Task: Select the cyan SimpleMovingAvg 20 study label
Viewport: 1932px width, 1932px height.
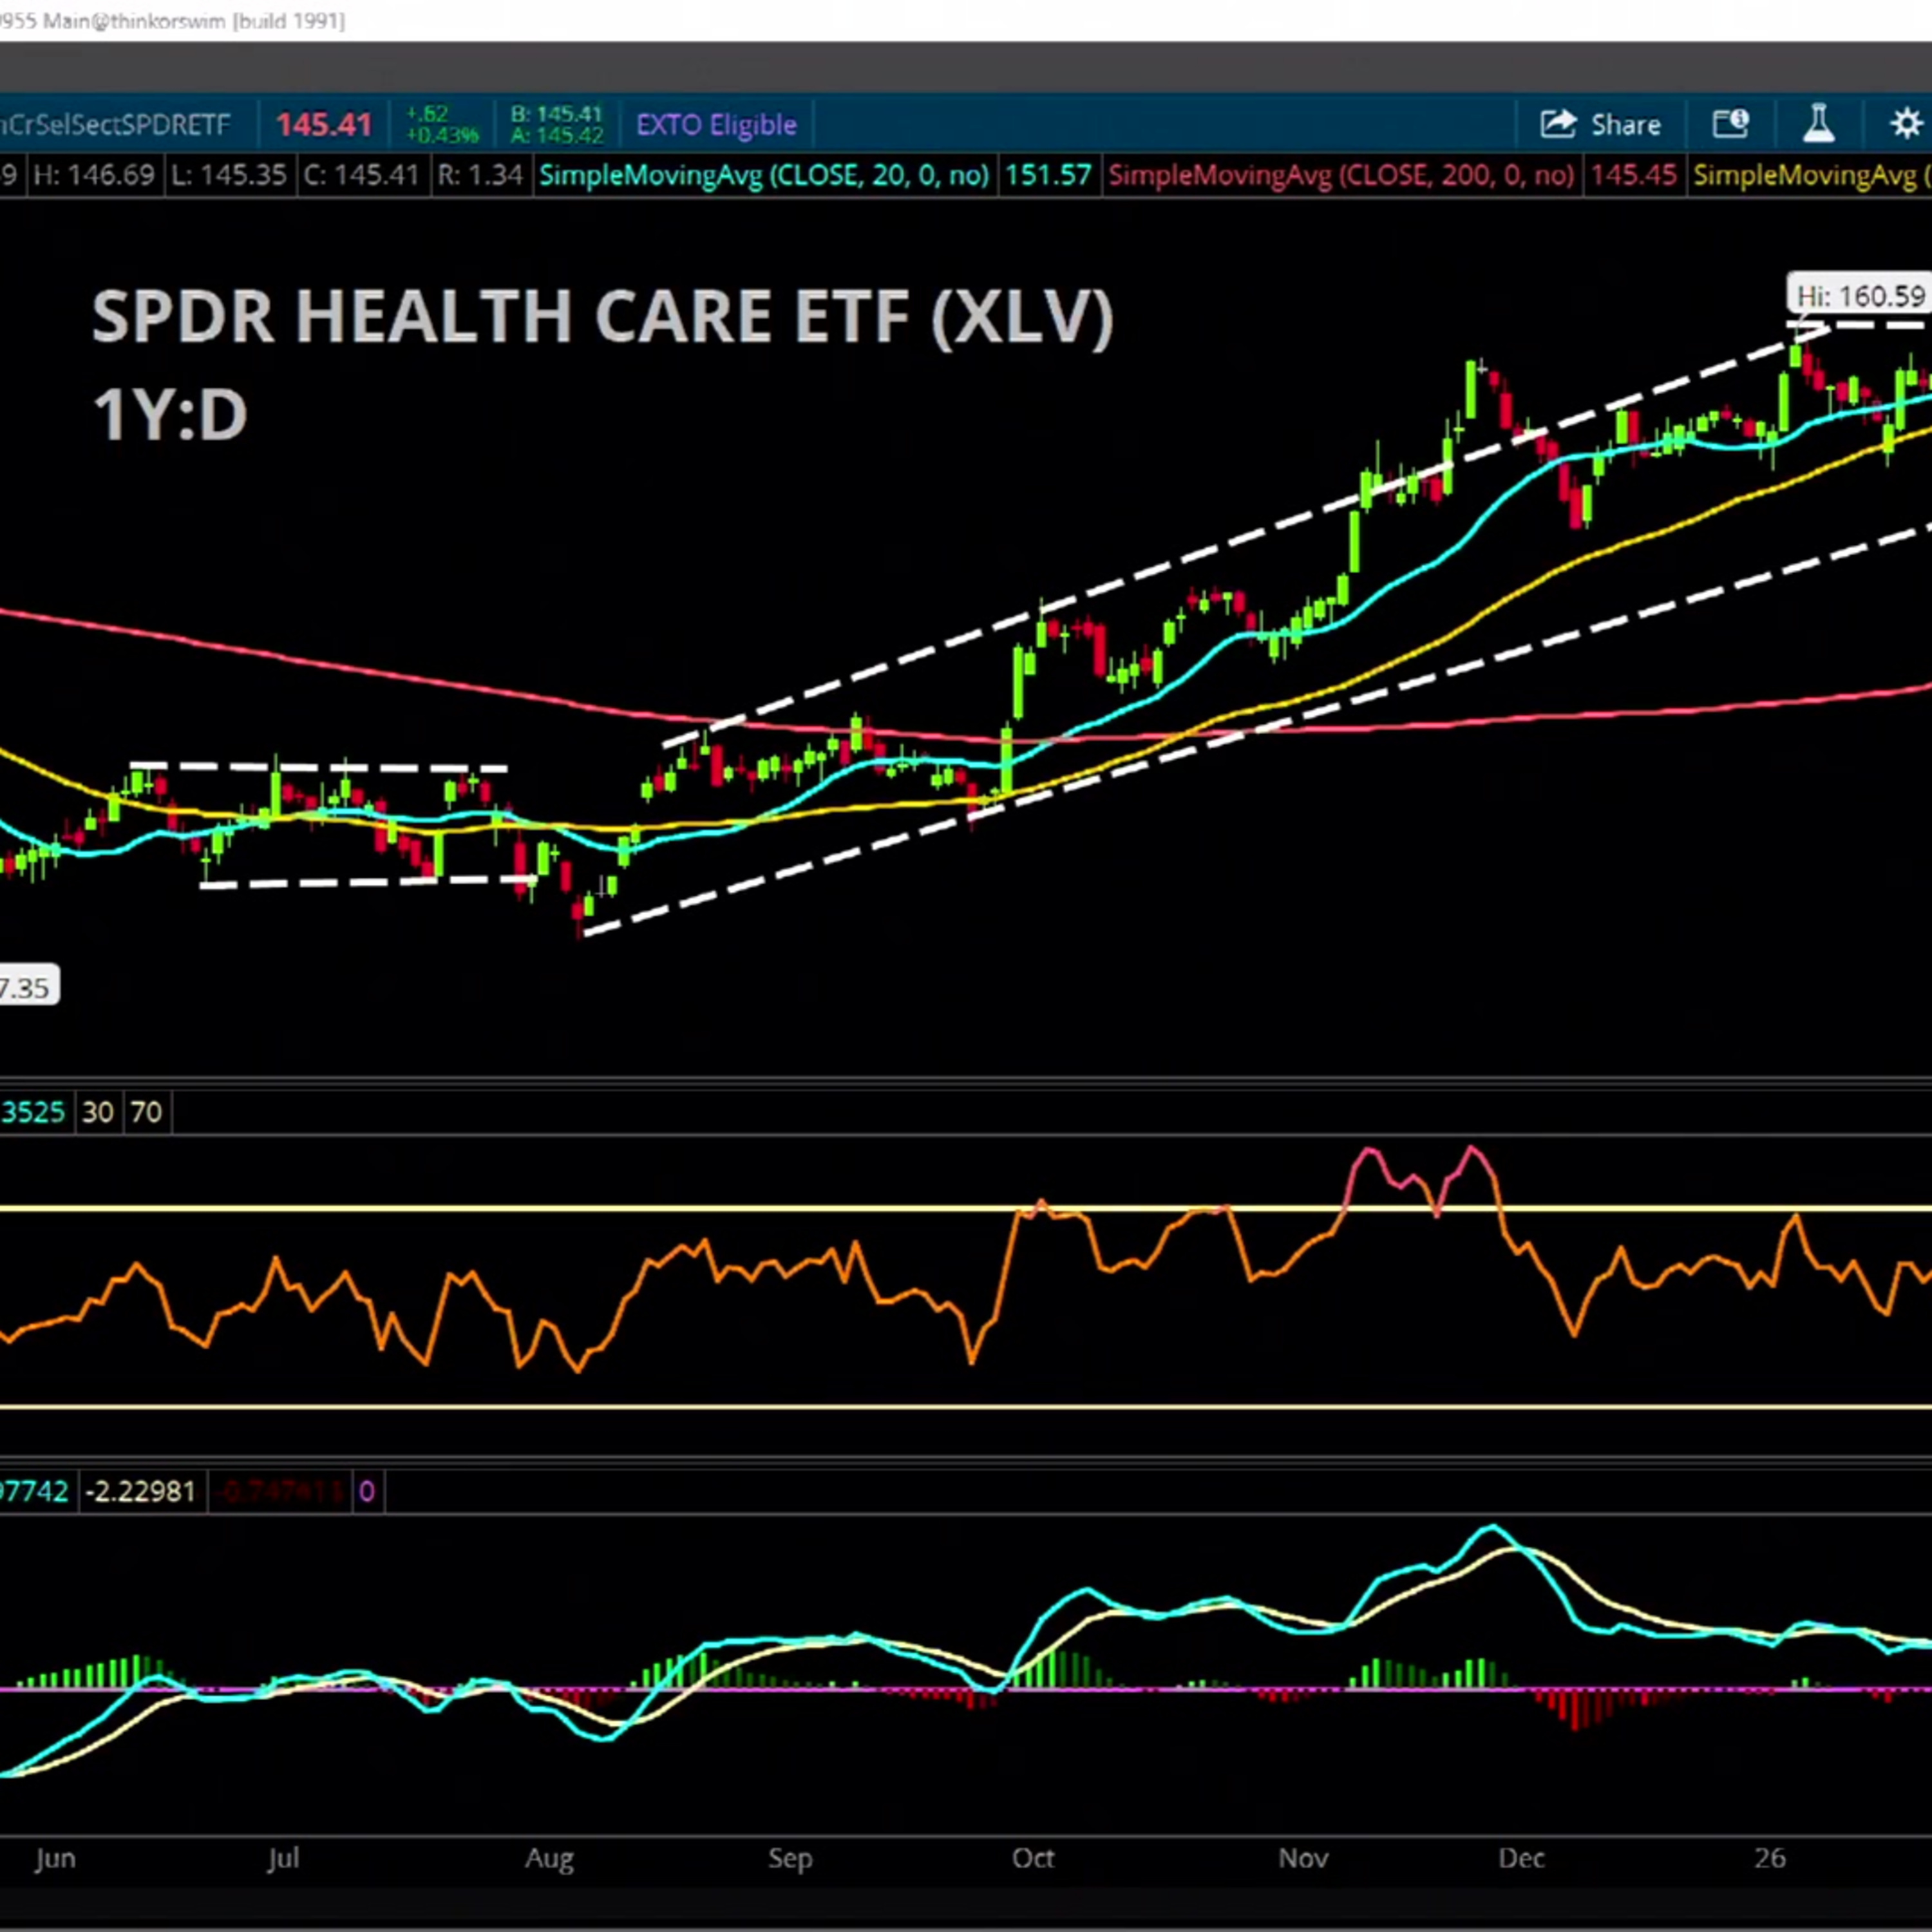Action: point(764,176)
